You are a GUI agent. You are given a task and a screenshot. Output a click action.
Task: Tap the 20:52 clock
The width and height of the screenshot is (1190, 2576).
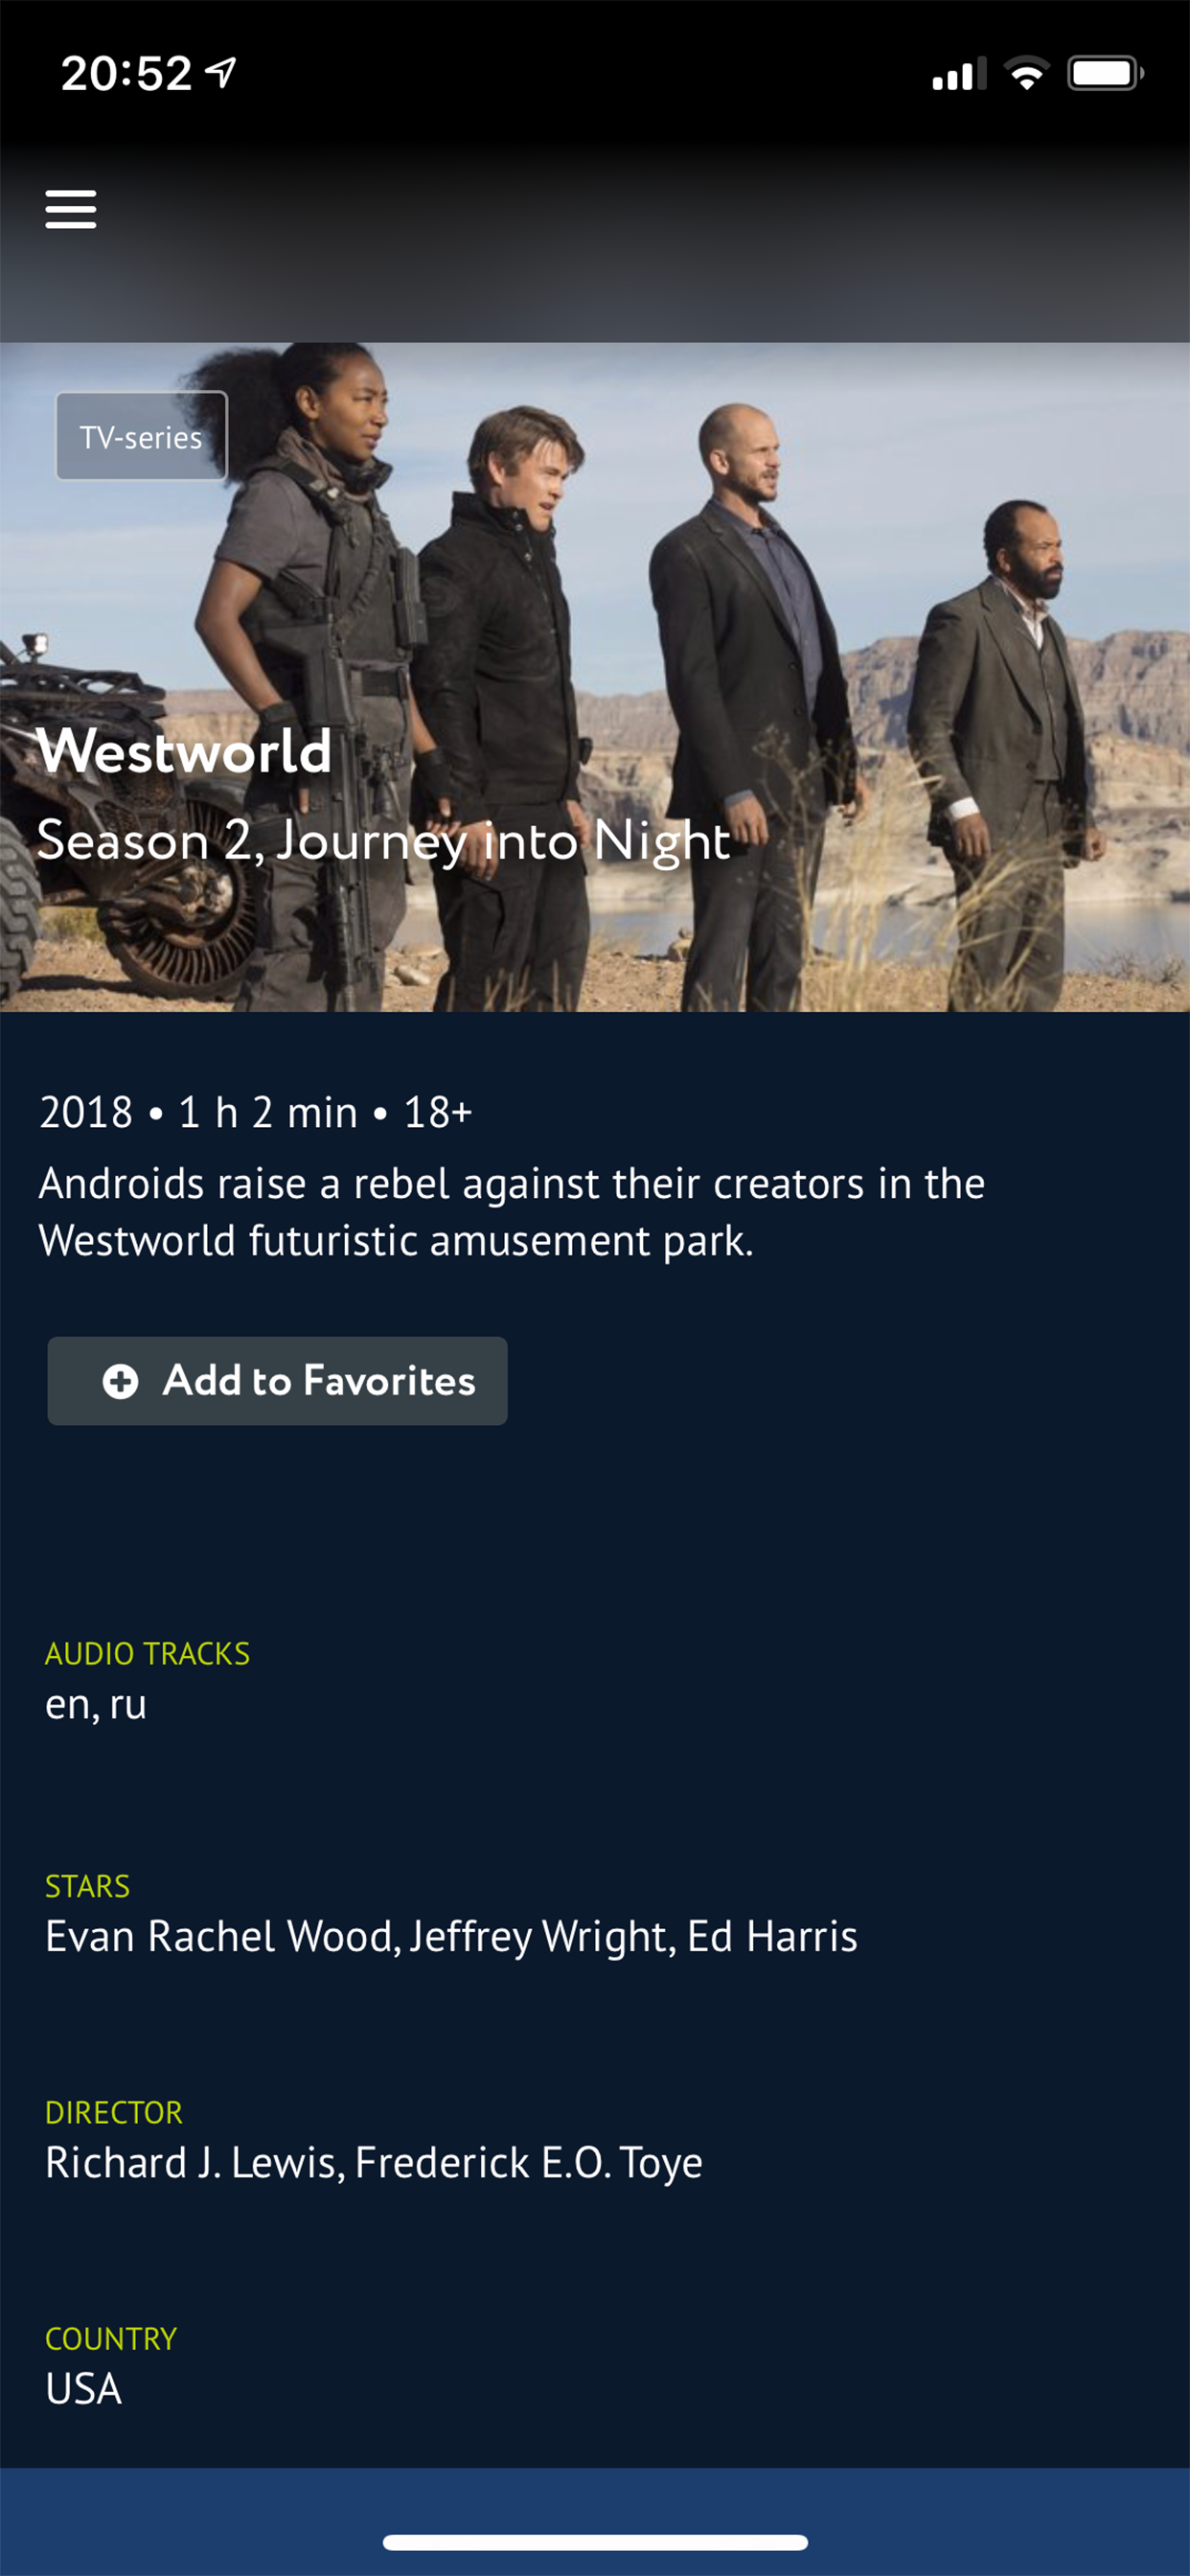(126, 73)
